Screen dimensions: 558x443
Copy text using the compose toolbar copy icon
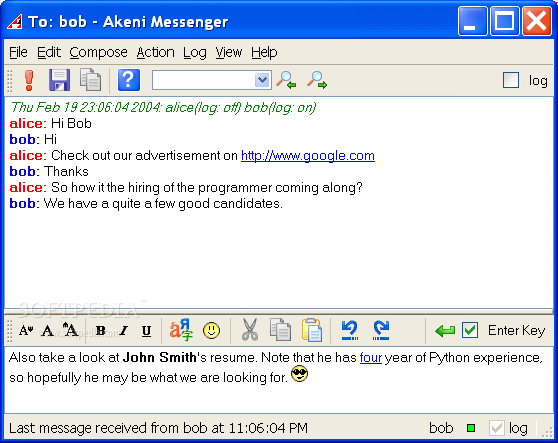tap(280, 330)
